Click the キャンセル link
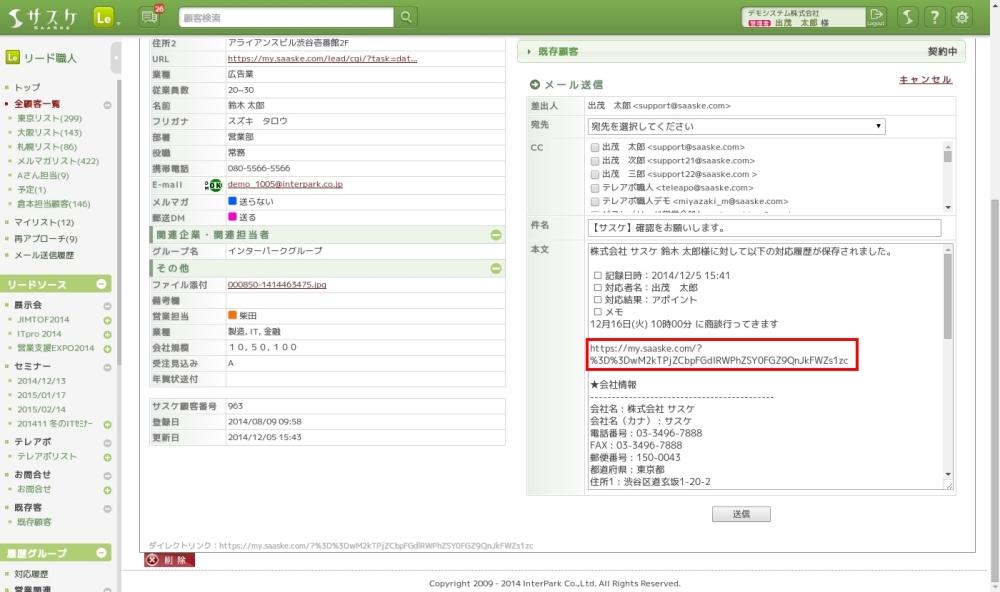Screen dimensions: 1000x592 point(925,80)
